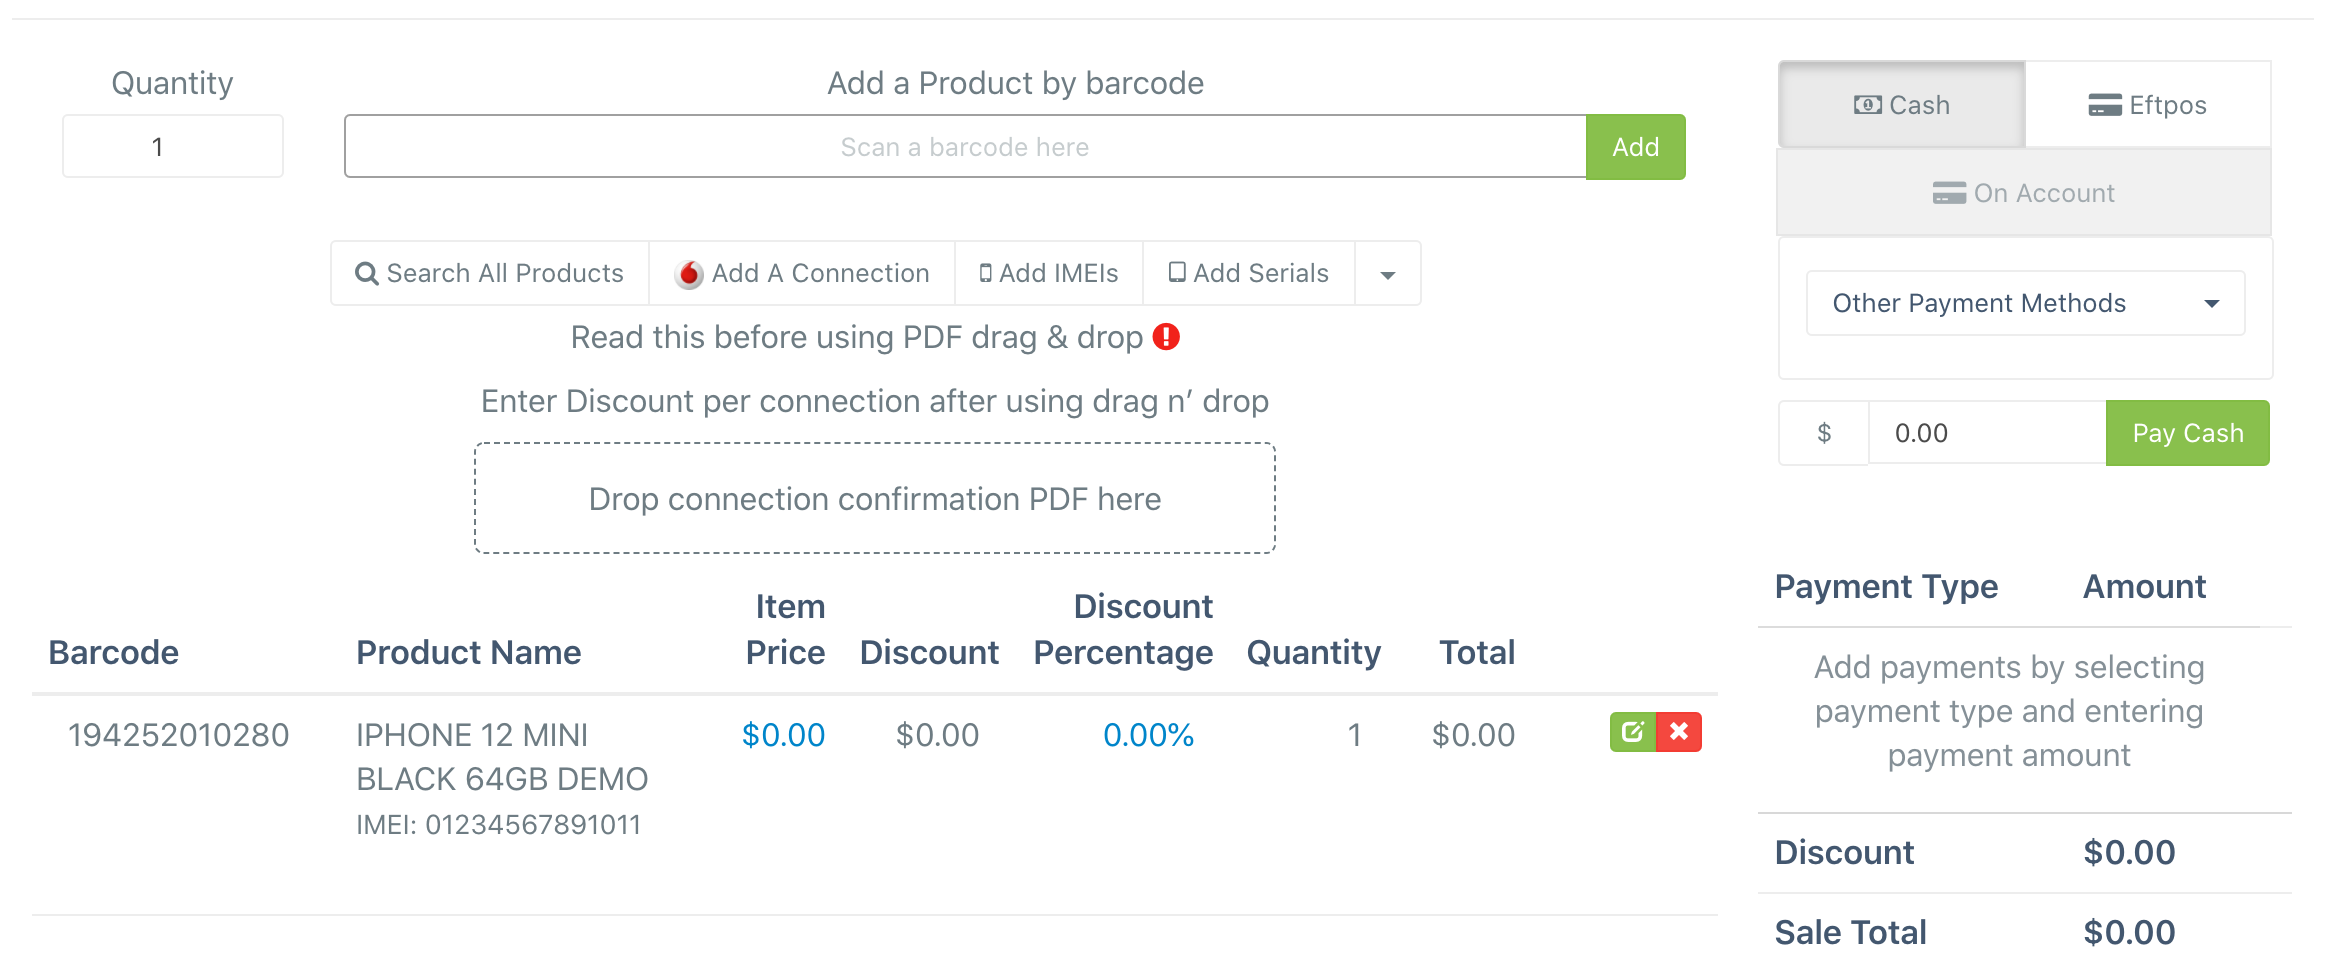Click the cash note icon on the Cash tab
Image resolution: width=2326 pixels, height=964 pixels.
click(x=1867, y=105)
